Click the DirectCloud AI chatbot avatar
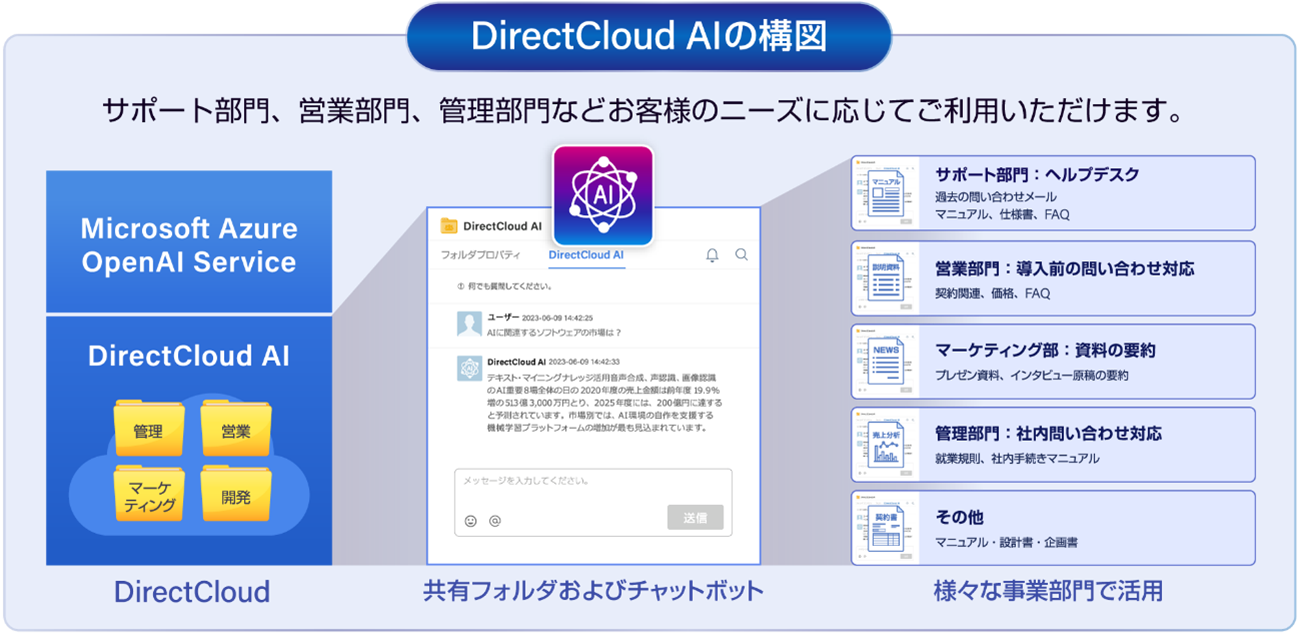Screen dimensions: 1299x635 click(x=469, y=368)
